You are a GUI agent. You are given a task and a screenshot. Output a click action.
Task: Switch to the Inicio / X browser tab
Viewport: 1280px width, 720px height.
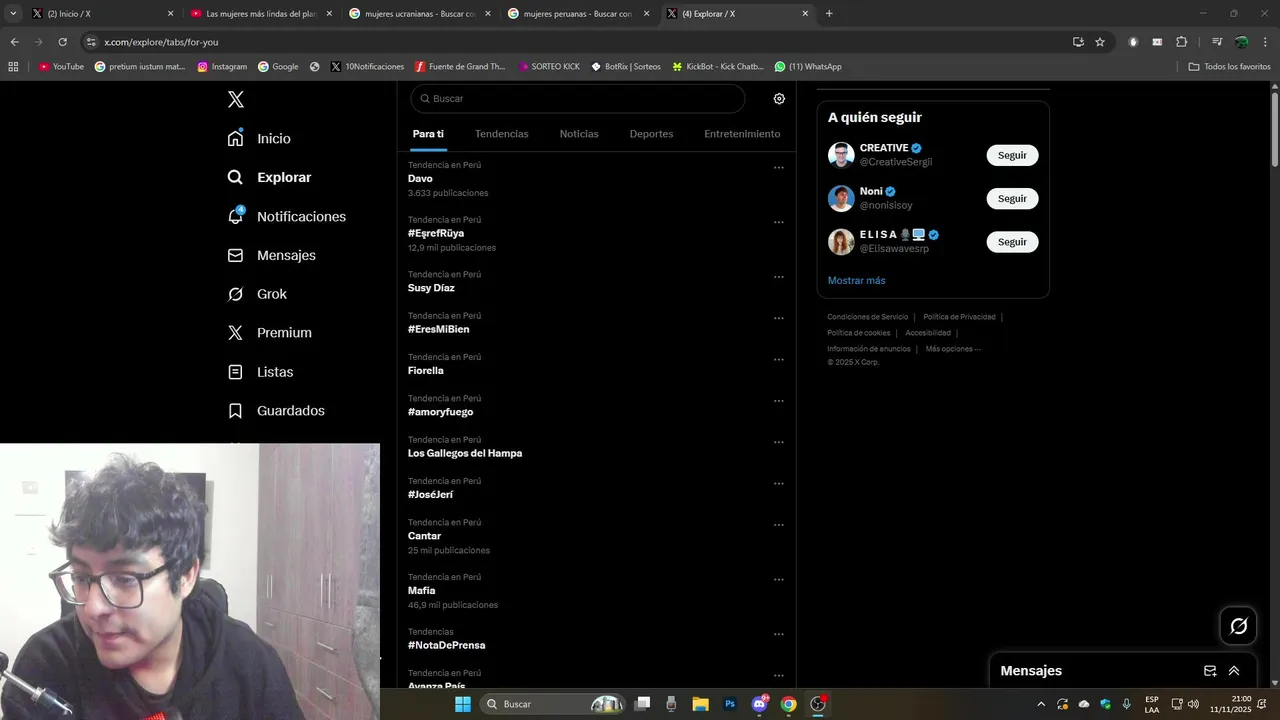click(x=100, y=14)
